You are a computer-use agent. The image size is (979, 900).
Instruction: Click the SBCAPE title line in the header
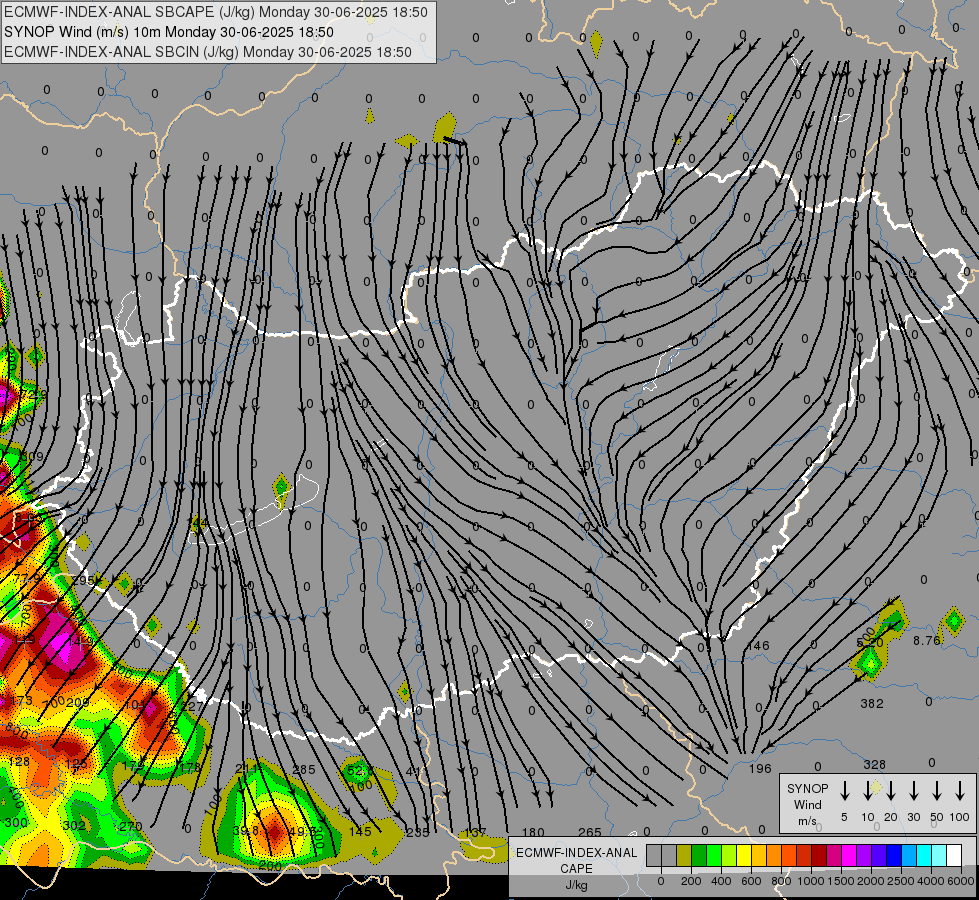(216, 12)
